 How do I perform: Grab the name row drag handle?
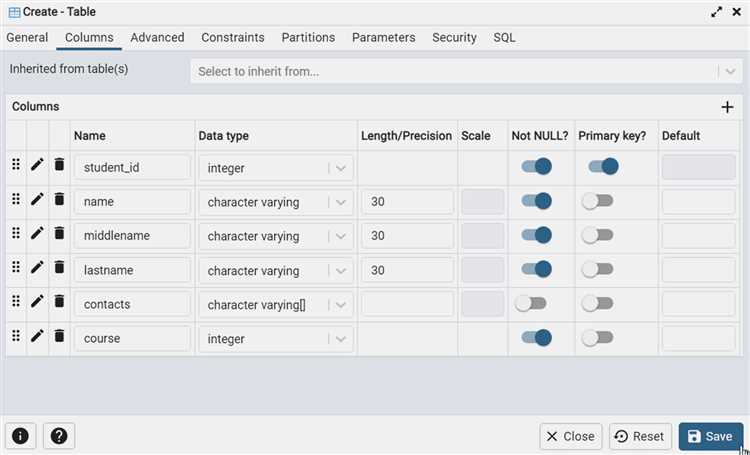pyautogui.click(x=16, y=199)
